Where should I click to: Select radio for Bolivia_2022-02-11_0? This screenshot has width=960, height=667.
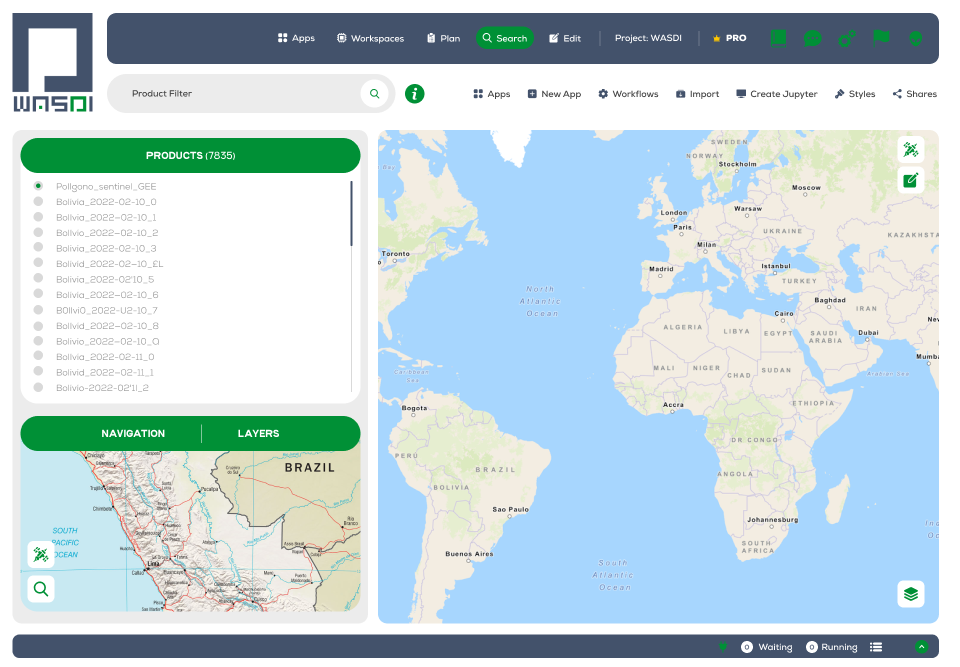(x=38, y=356)
